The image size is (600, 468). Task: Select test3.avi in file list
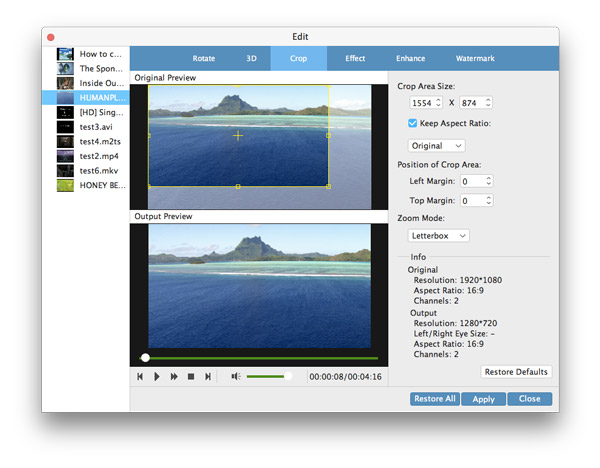click(86, 127)
